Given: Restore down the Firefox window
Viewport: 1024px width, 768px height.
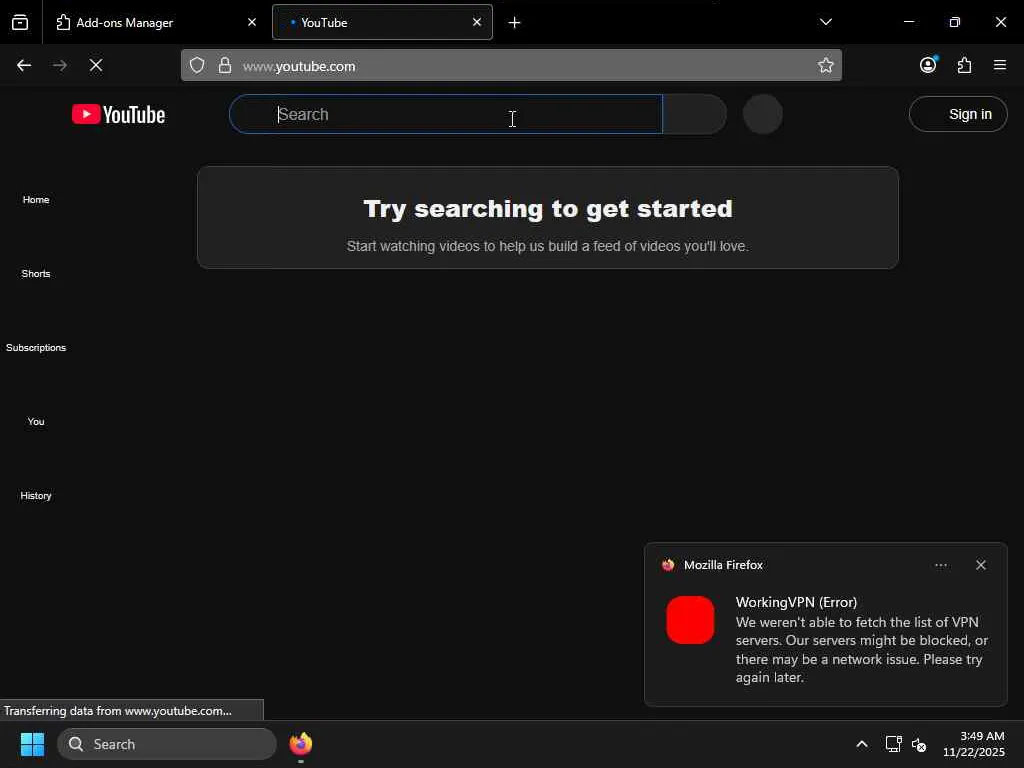Looking at the screenshot, I should coord(955,22).
